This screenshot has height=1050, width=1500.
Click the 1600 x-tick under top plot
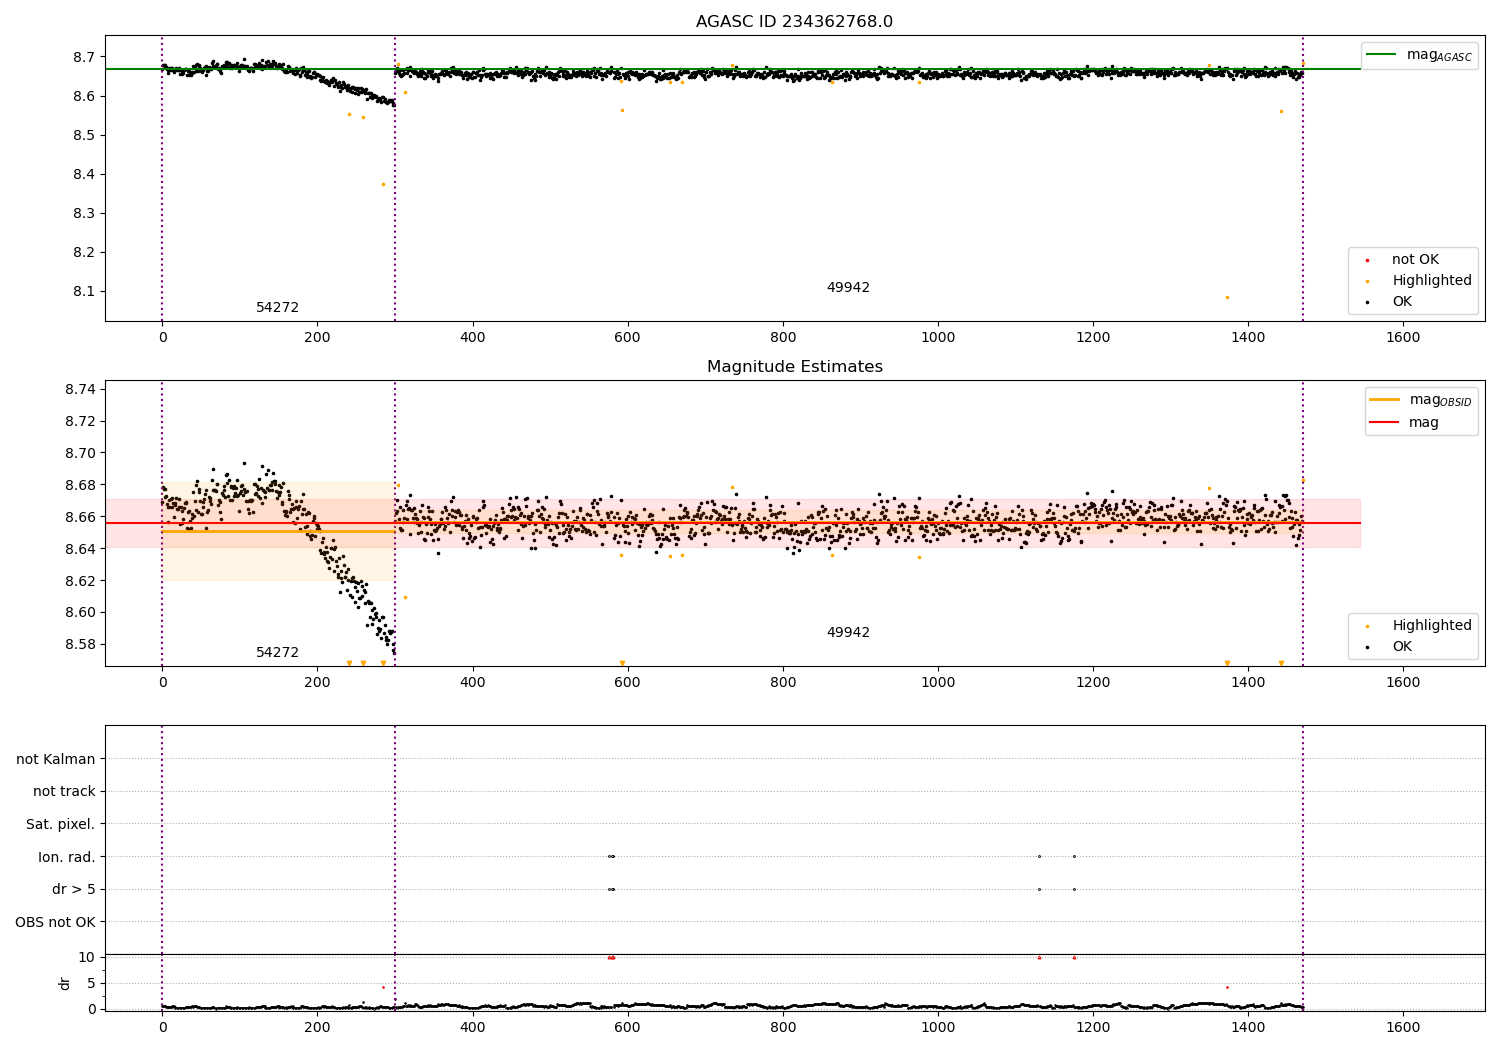[x=1403, y=338]
